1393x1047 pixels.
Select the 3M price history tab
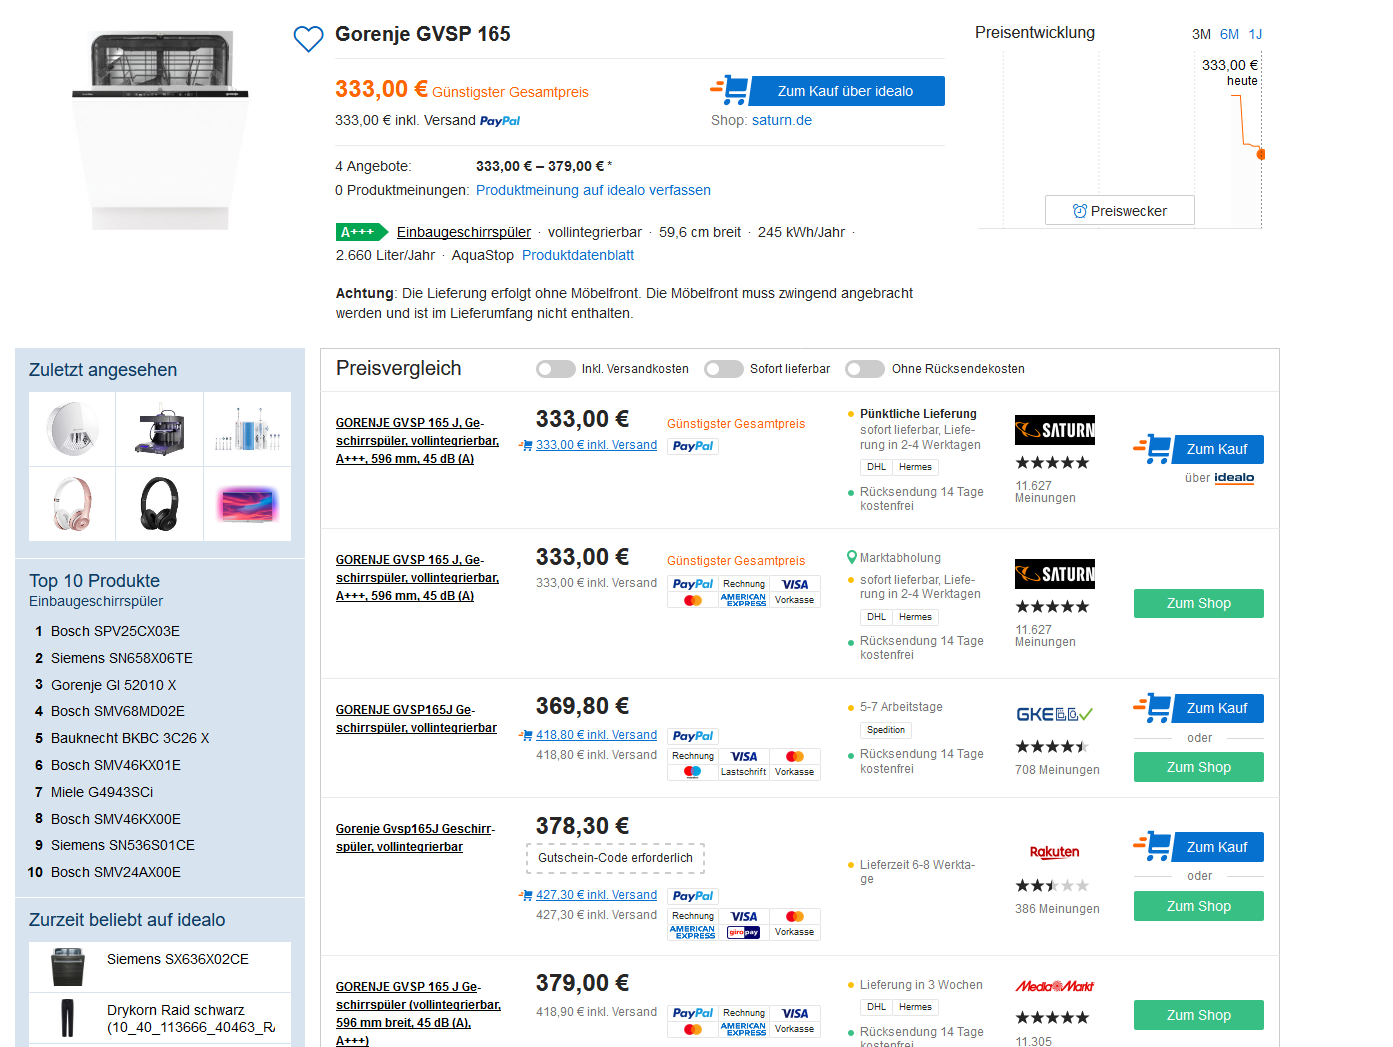tap(1201, 34)
